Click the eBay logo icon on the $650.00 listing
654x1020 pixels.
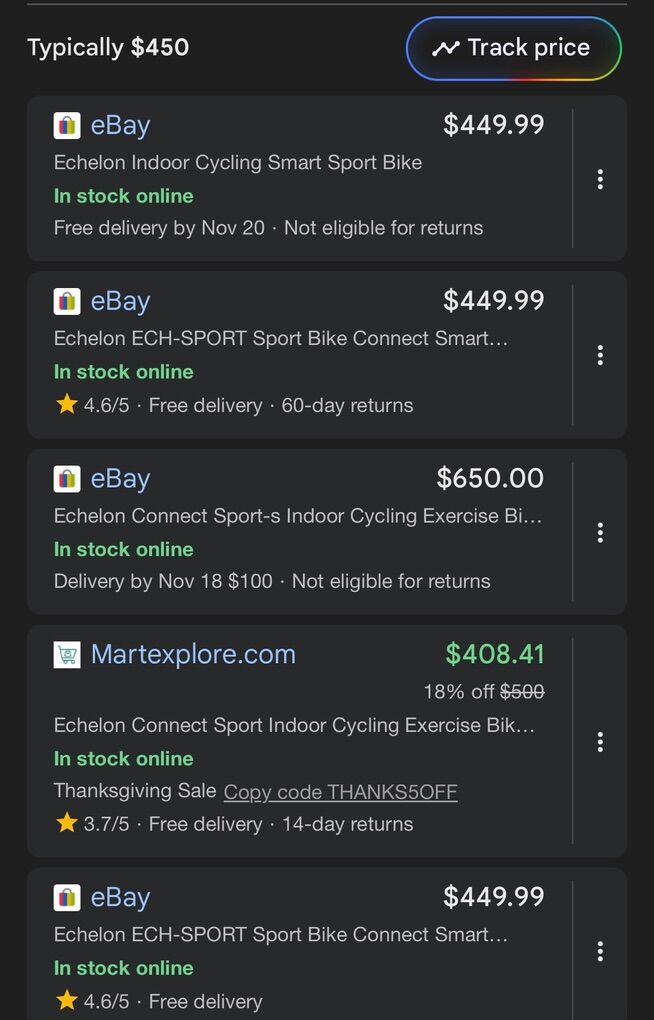click(x=67, y=479)
